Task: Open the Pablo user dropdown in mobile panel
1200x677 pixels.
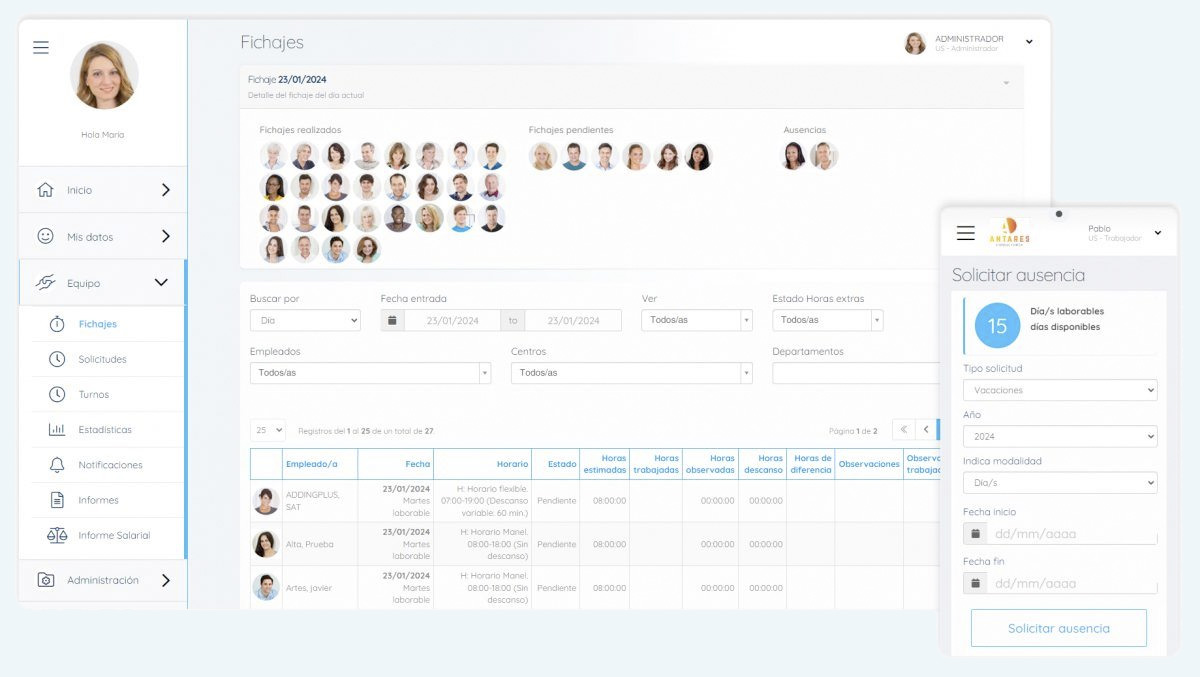Action: [x=1157, y=233]
